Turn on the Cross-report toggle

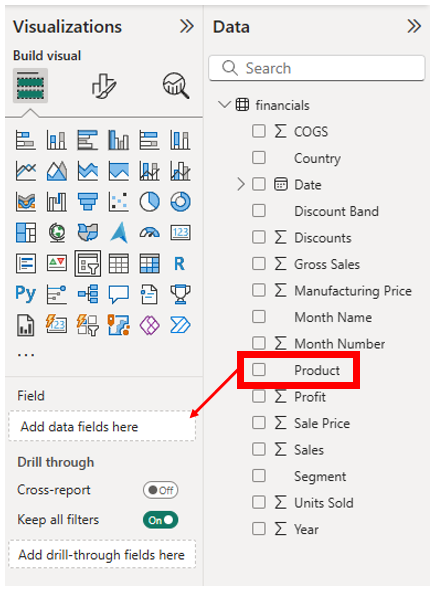click(160, 490)
